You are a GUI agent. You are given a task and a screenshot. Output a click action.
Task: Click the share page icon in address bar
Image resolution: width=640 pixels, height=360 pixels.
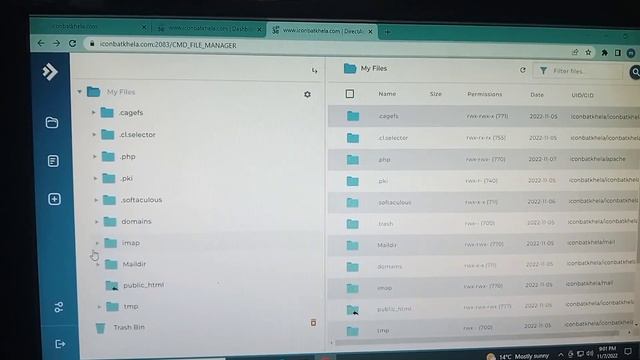(x=575, y=52)
